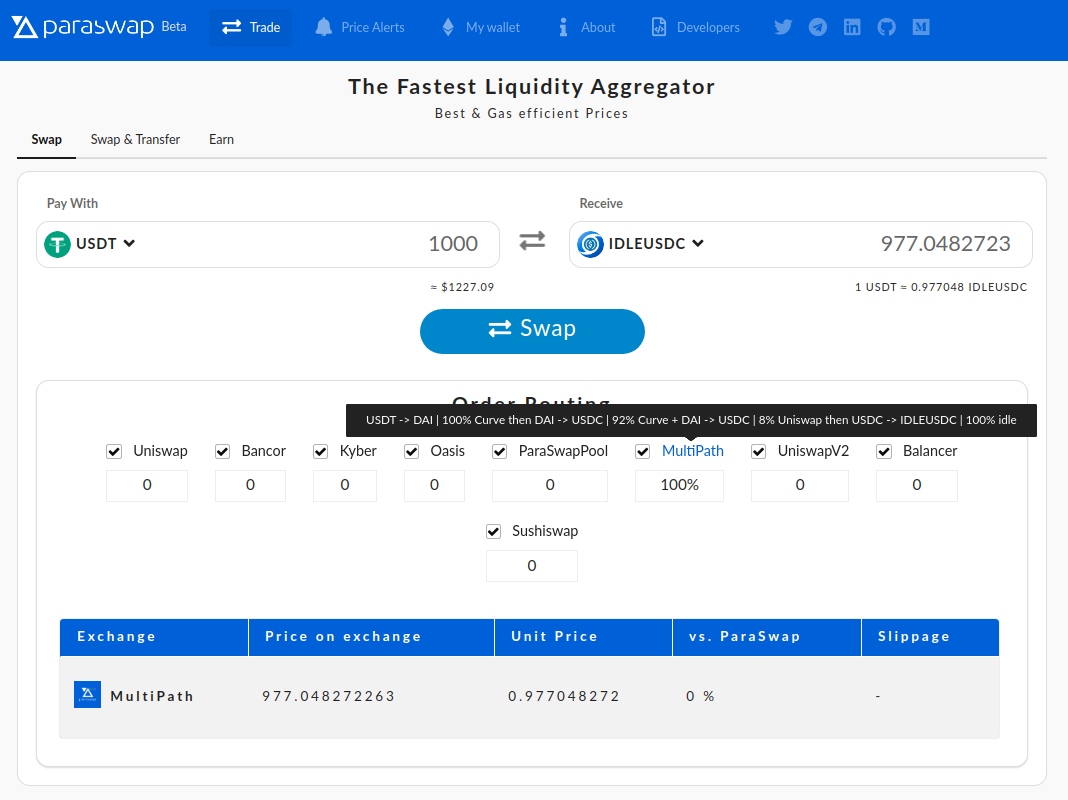Switch to the Earn tab
The image size is (1068, 800).
pyautogui.click(x=221, y=140)
